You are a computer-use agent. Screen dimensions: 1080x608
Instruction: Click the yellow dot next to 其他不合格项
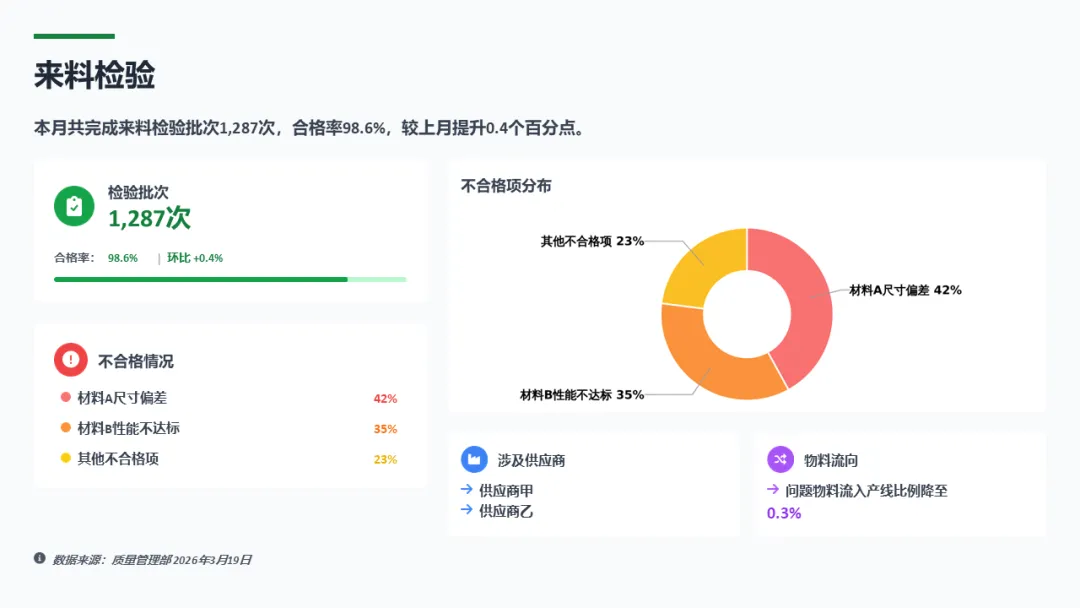pos(65,458)
